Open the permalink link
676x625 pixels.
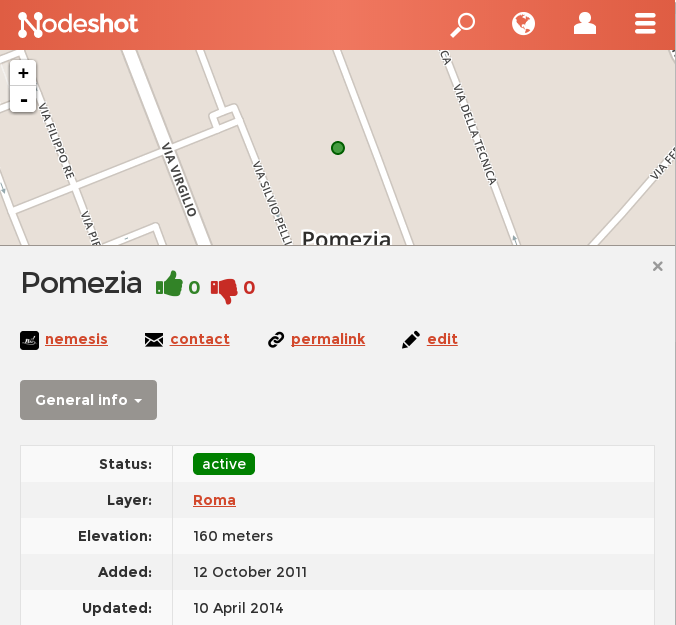click(x=328, y=339)
